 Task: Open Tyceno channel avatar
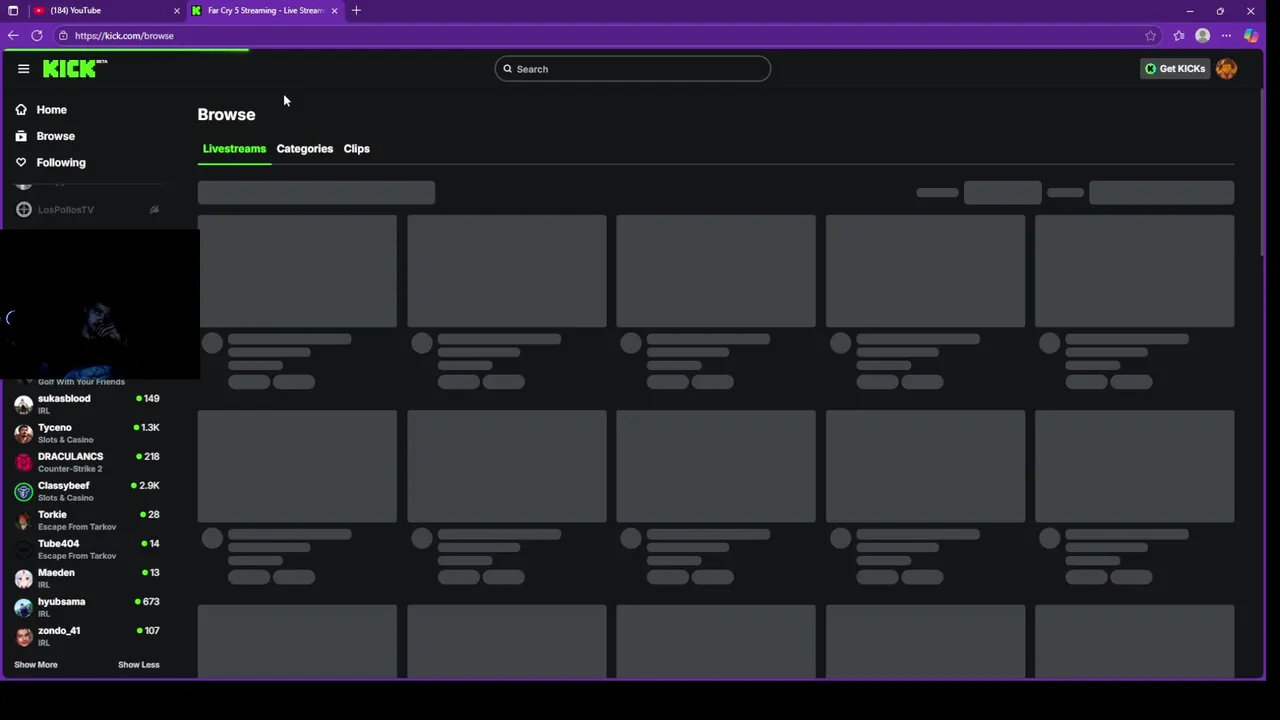click(23, 433)
